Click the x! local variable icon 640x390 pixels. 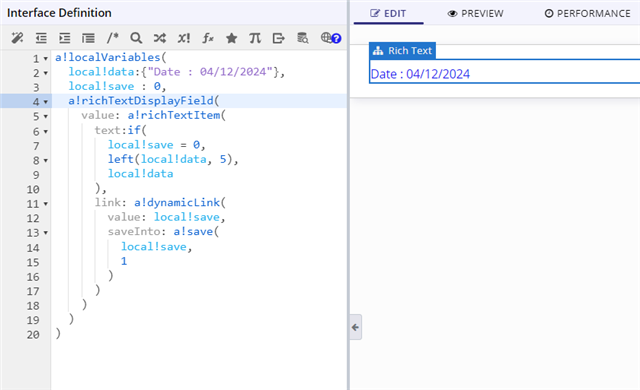click(184, 38)
